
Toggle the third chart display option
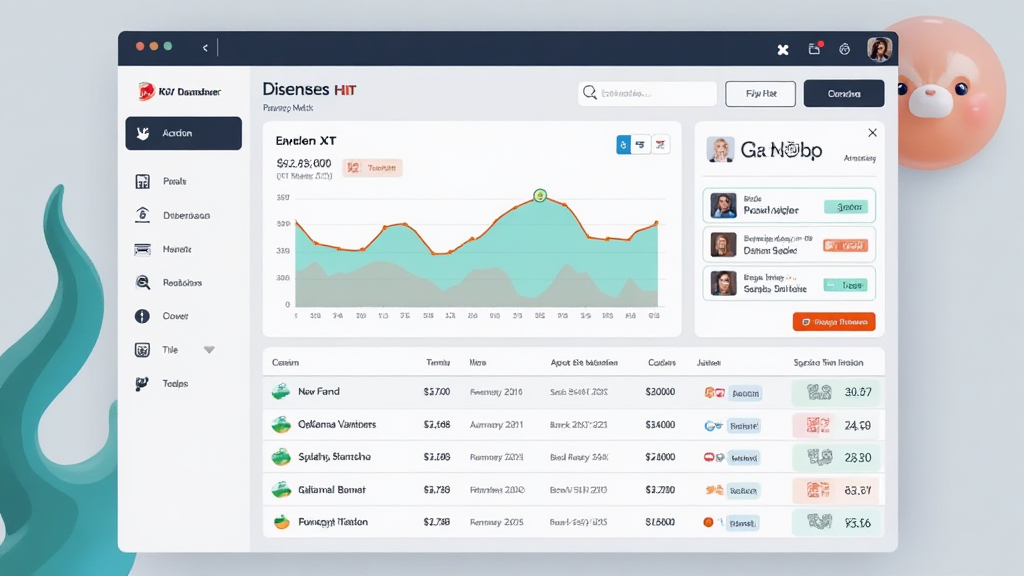tap(660, 144)
